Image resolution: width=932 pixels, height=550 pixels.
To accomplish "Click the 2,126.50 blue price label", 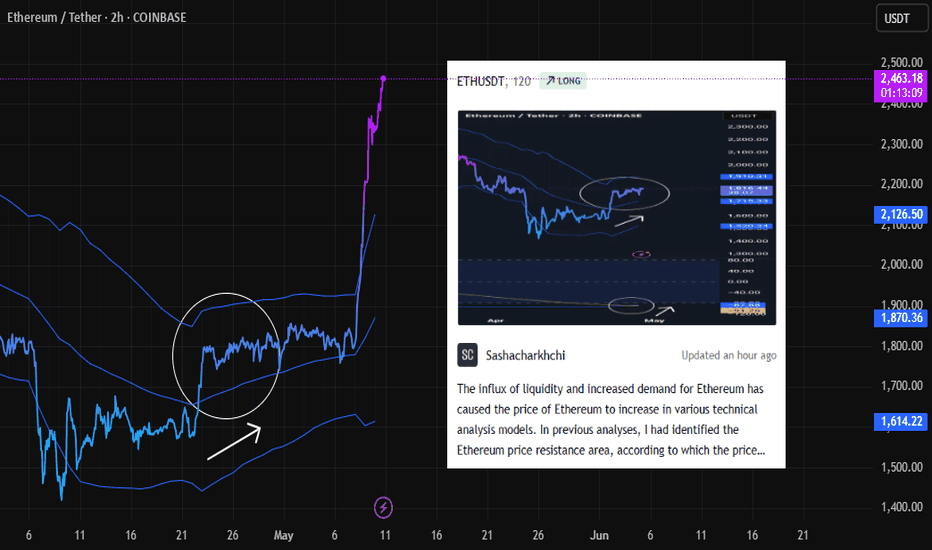I will pos(901,215).
